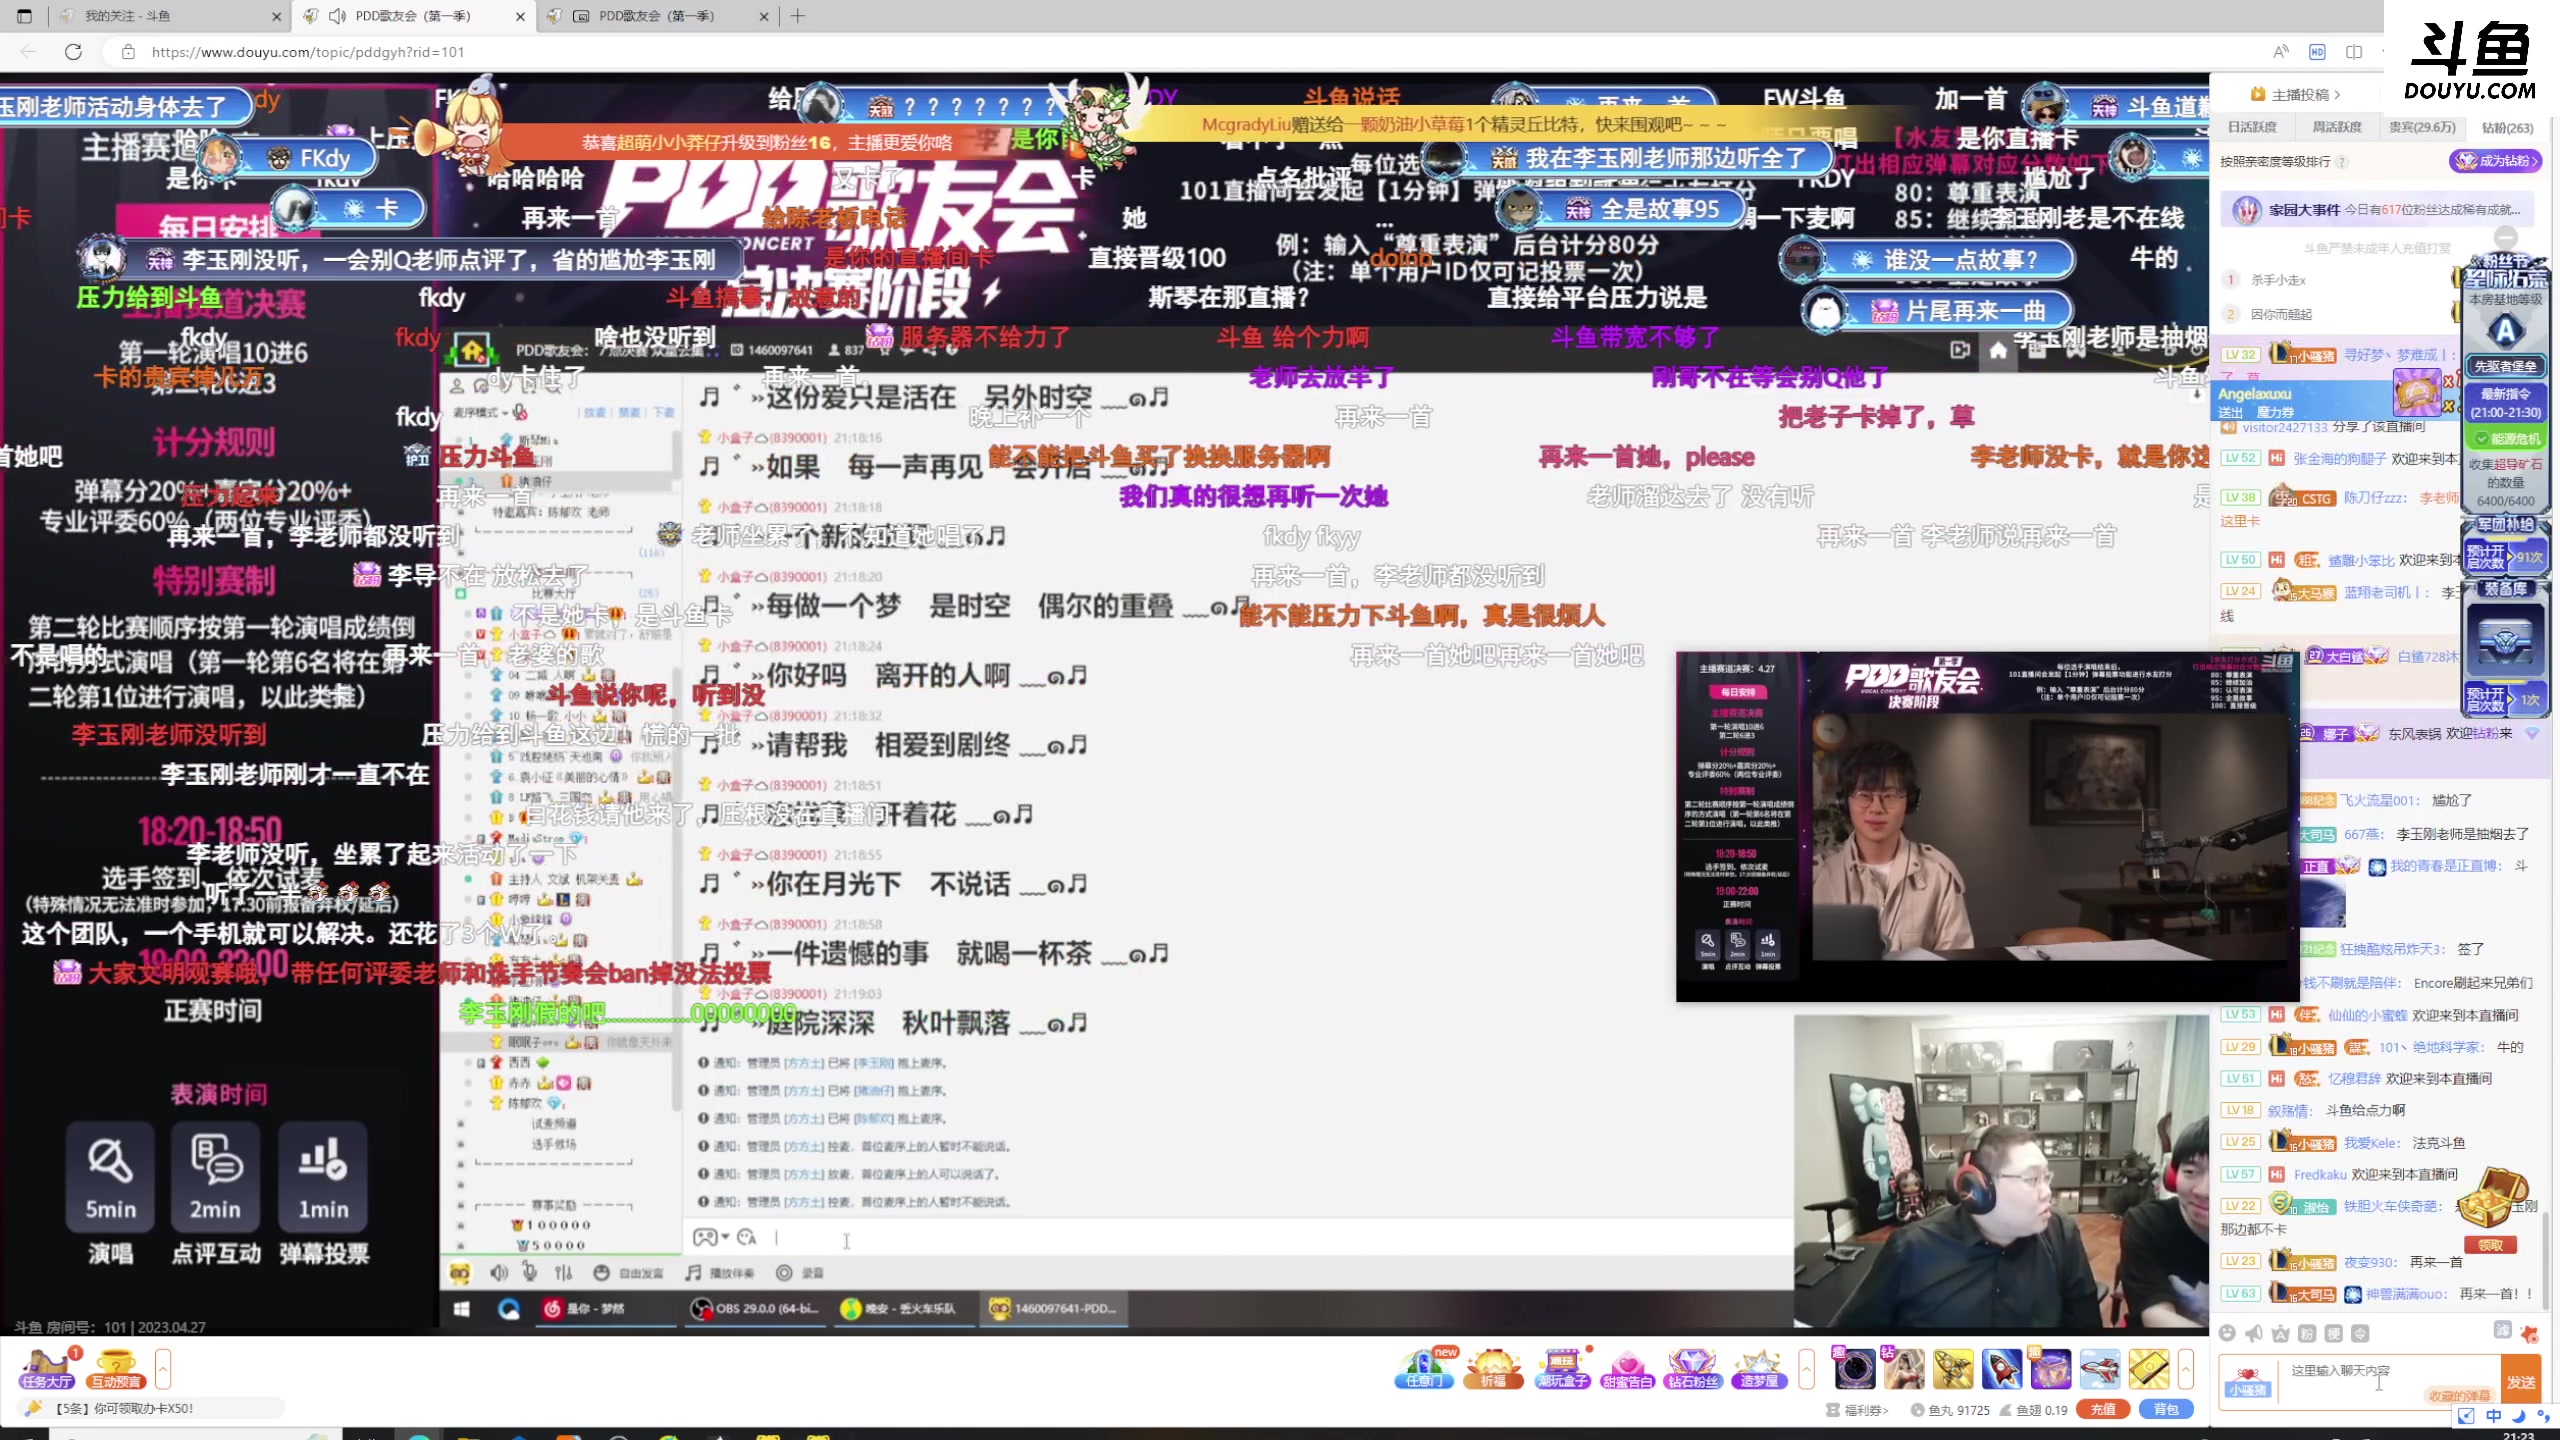The image size is (2560, 1440).
Task: Toggle the 中 Chinese input mode indicator
Action: click(x=2494, y=1415)
